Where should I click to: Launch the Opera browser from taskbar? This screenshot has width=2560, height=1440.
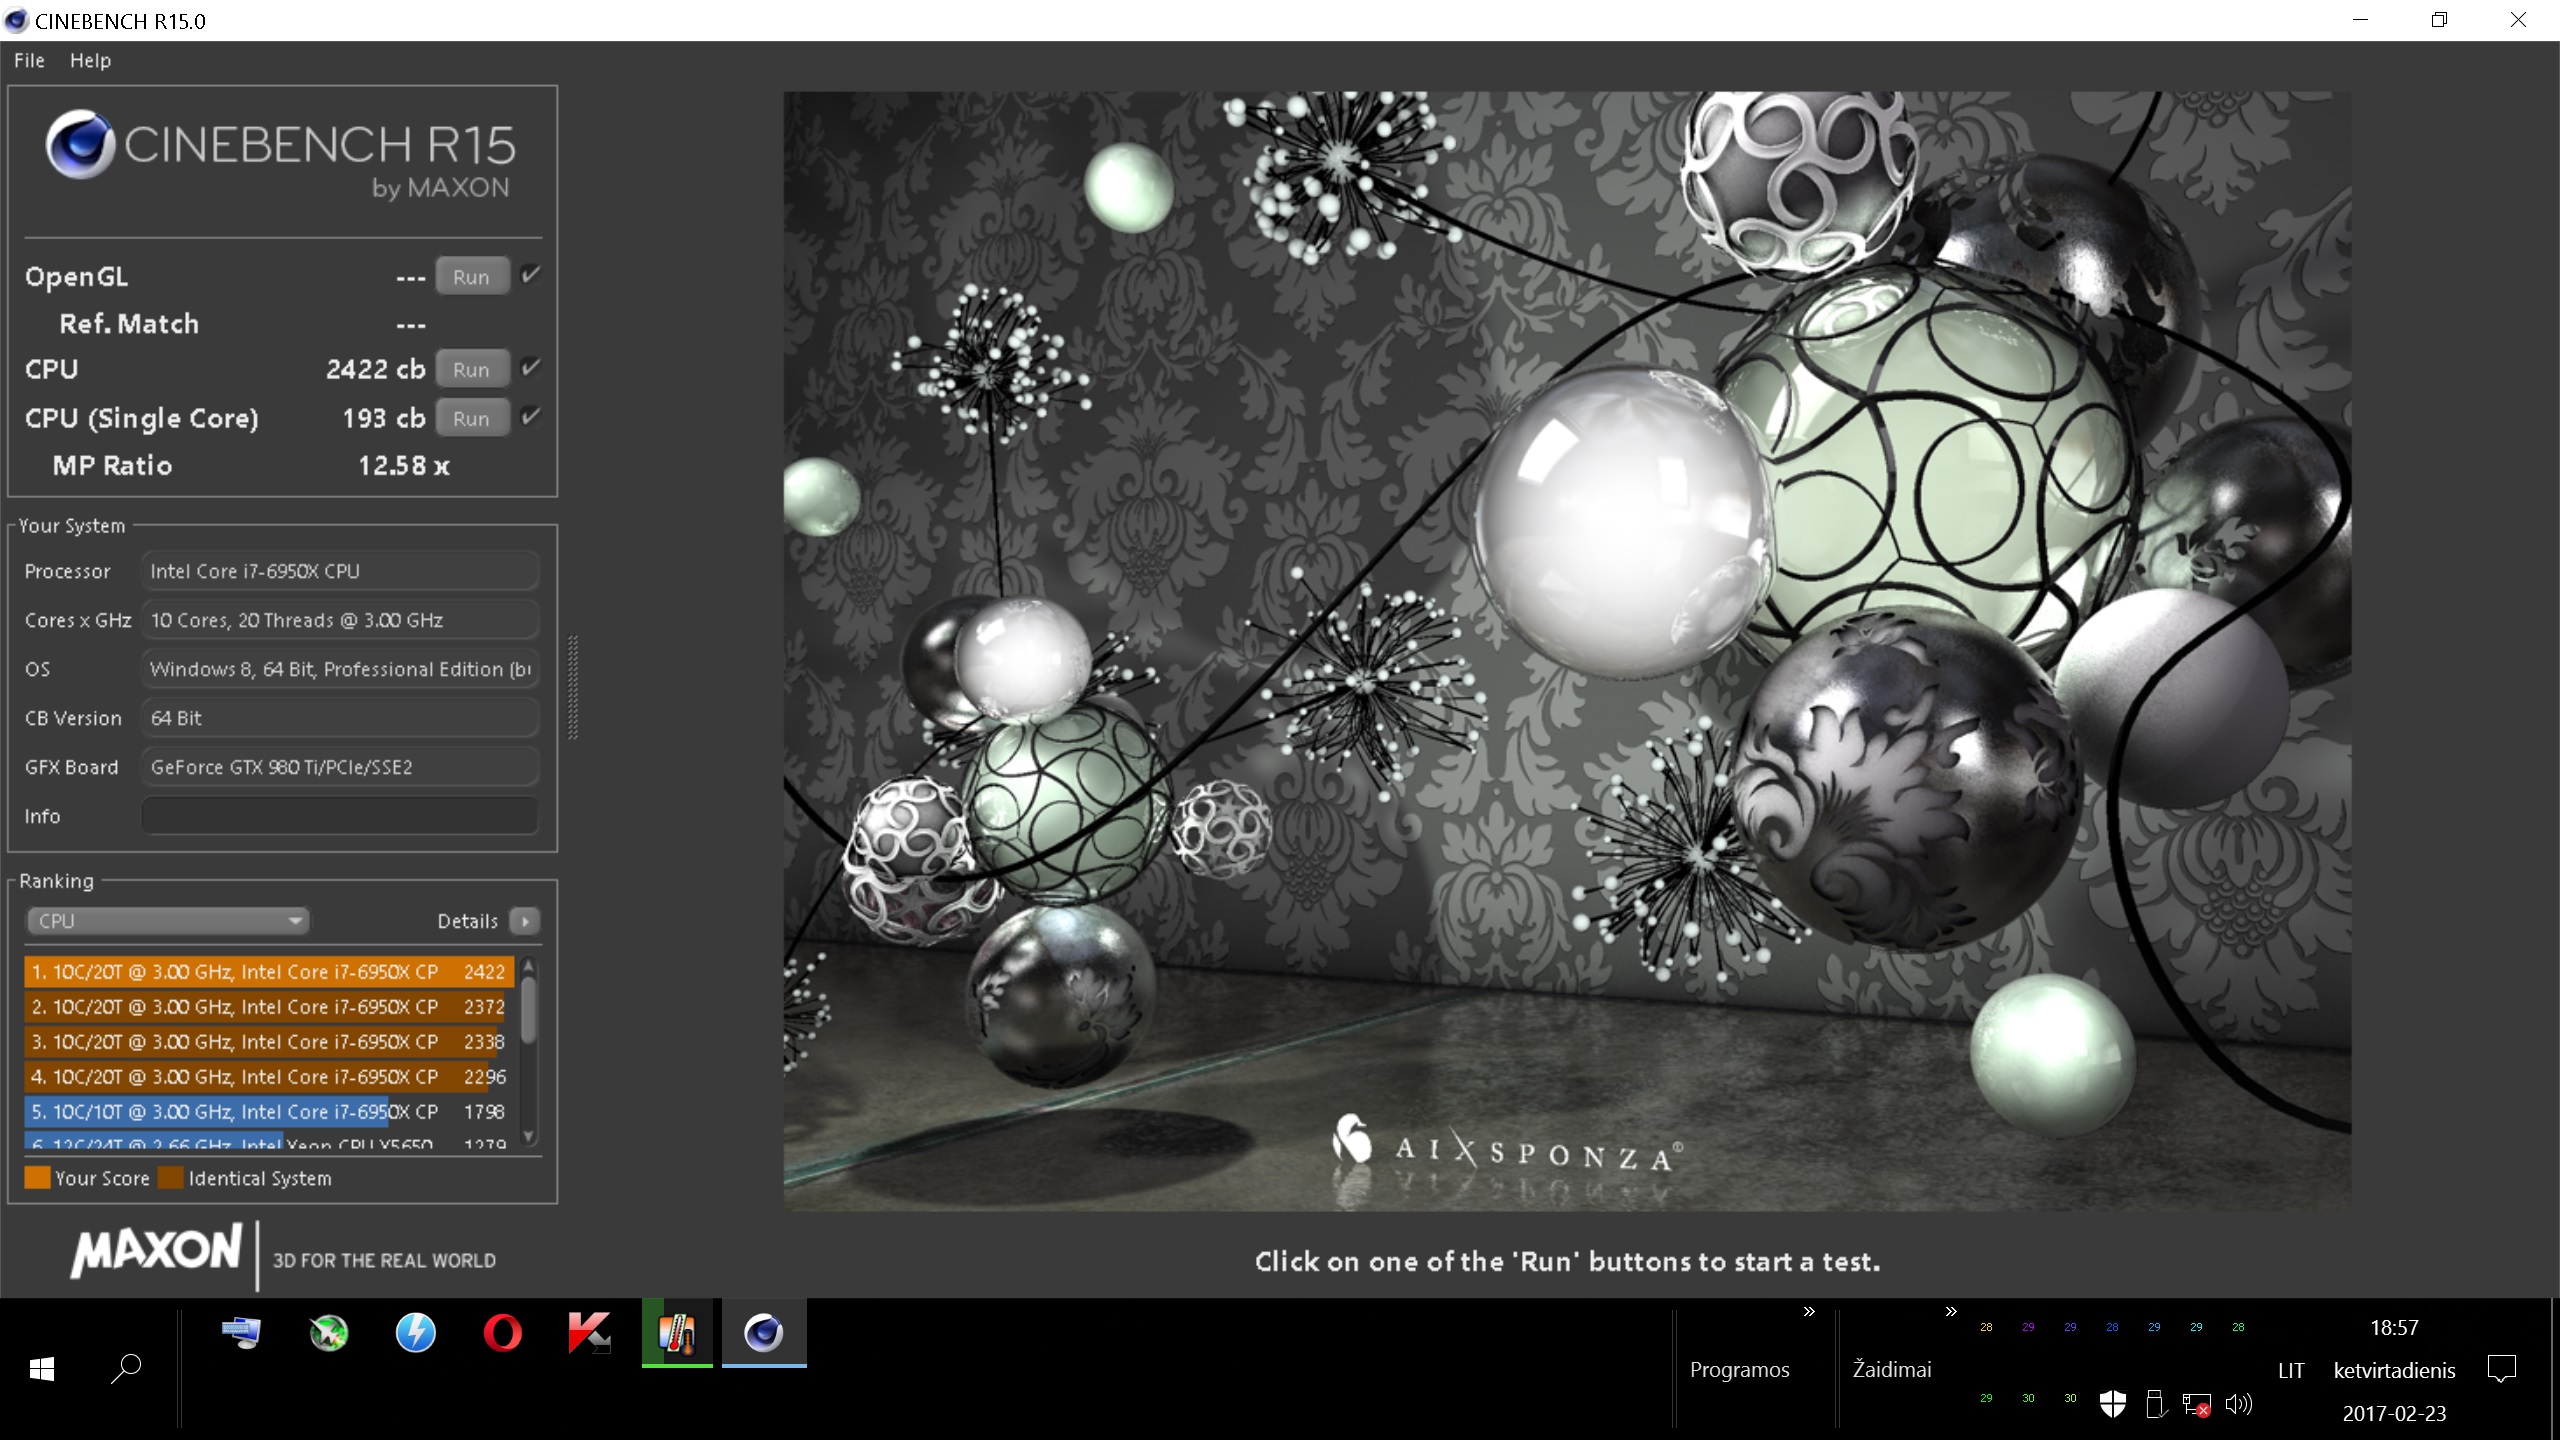point(502,1333)
